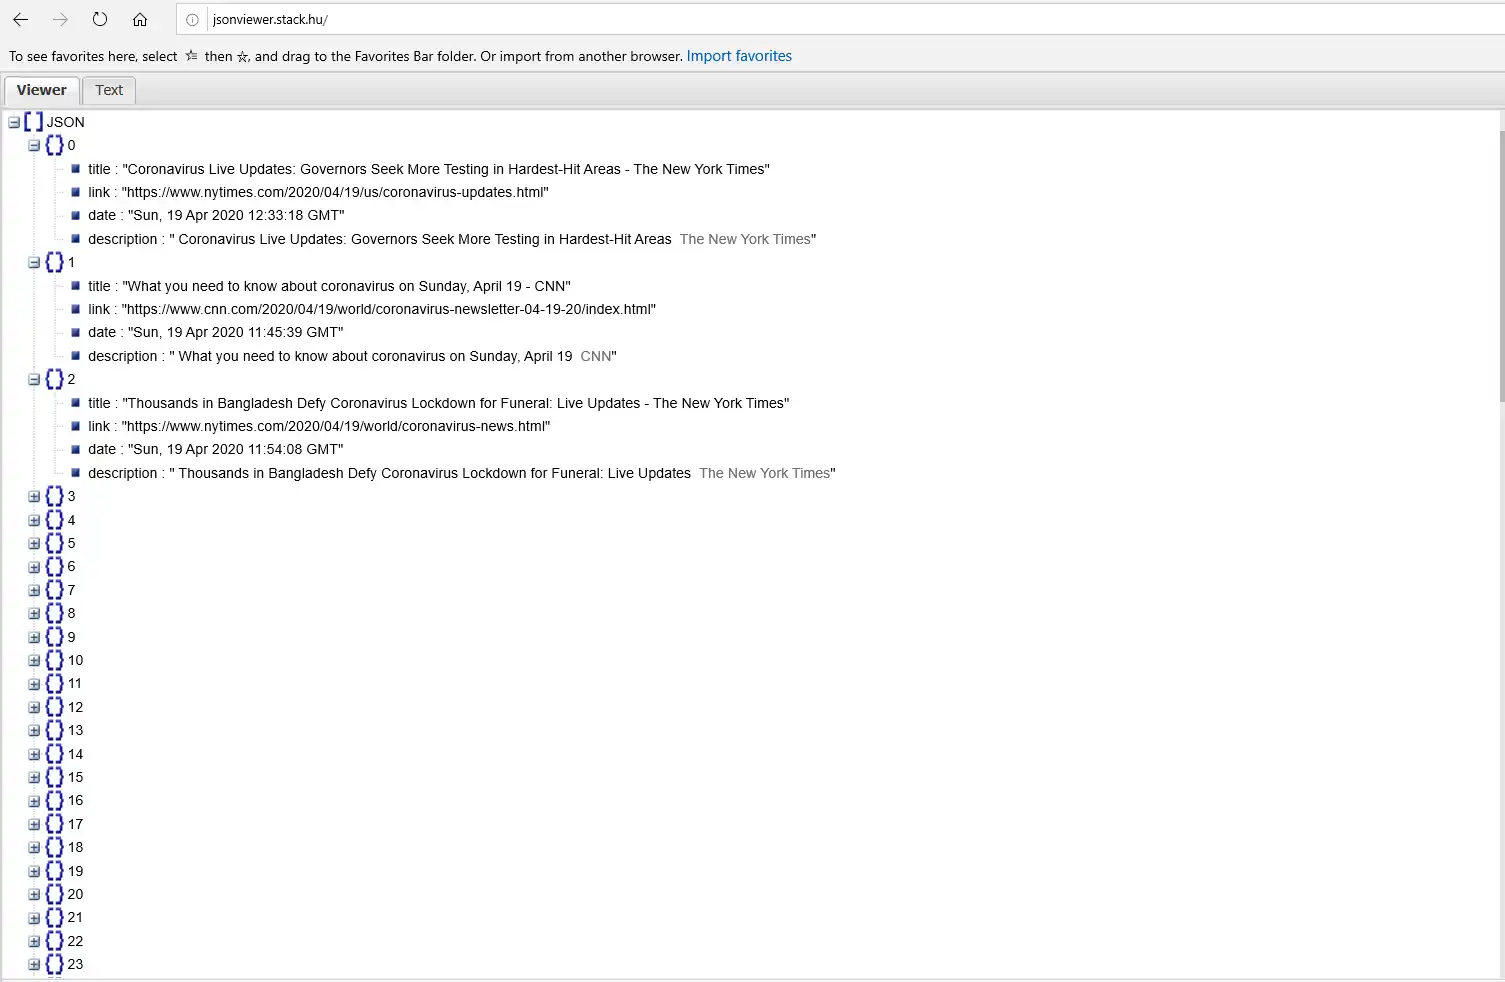
Task: Switch to the Text tab
Action: click(x=109, y=90)
